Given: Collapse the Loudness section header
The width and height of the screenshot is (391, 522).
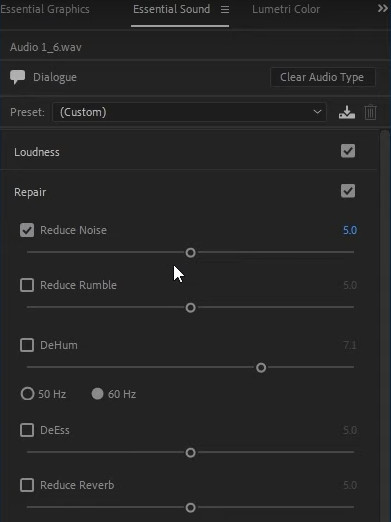Looking at the screenshot, I should click(37, 152).
